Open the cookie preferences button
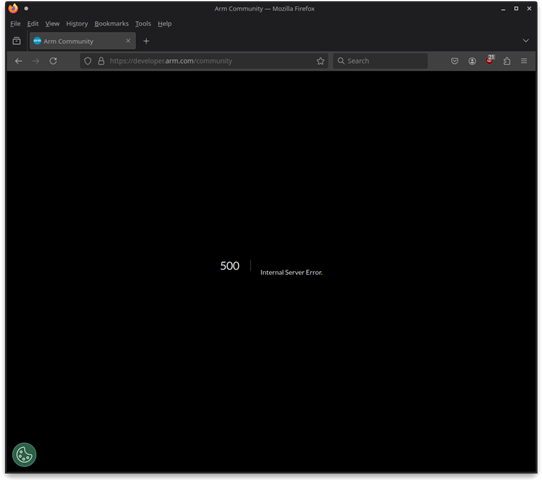This screenshot has height=480, width=542. coord(24,455)
